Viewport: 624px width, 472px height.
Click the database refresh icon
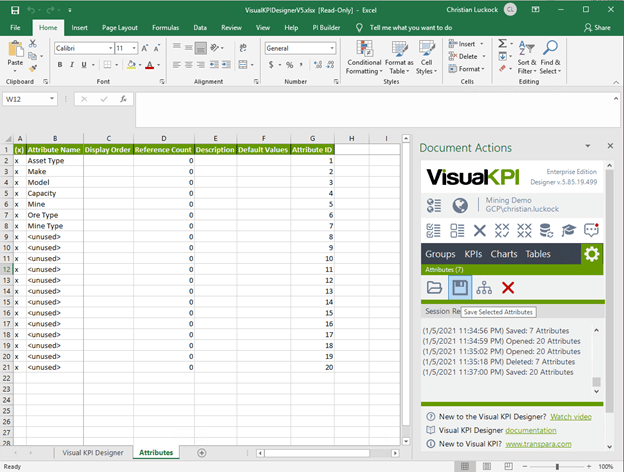[x=546, y=230]
